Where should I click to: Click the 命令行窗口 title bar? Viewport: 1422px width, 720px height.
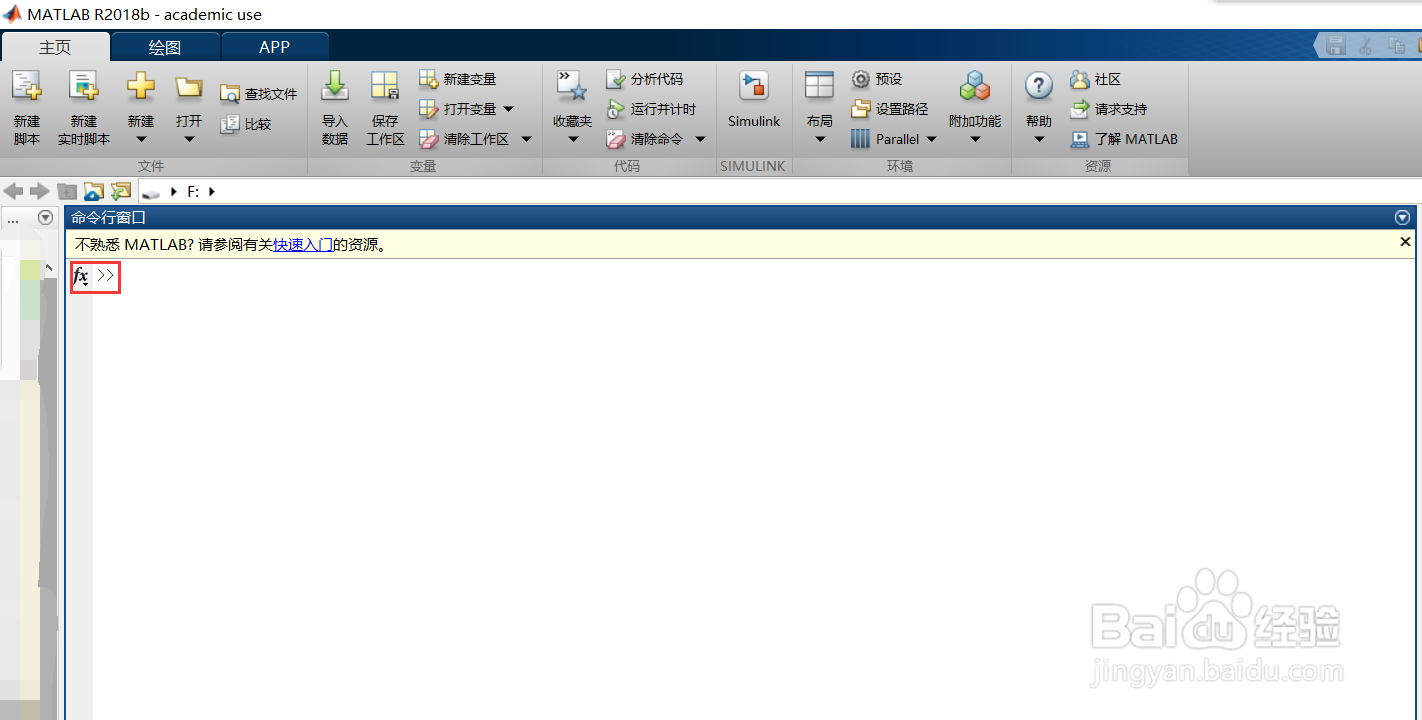pyautogui.click(x=740, y=217)
